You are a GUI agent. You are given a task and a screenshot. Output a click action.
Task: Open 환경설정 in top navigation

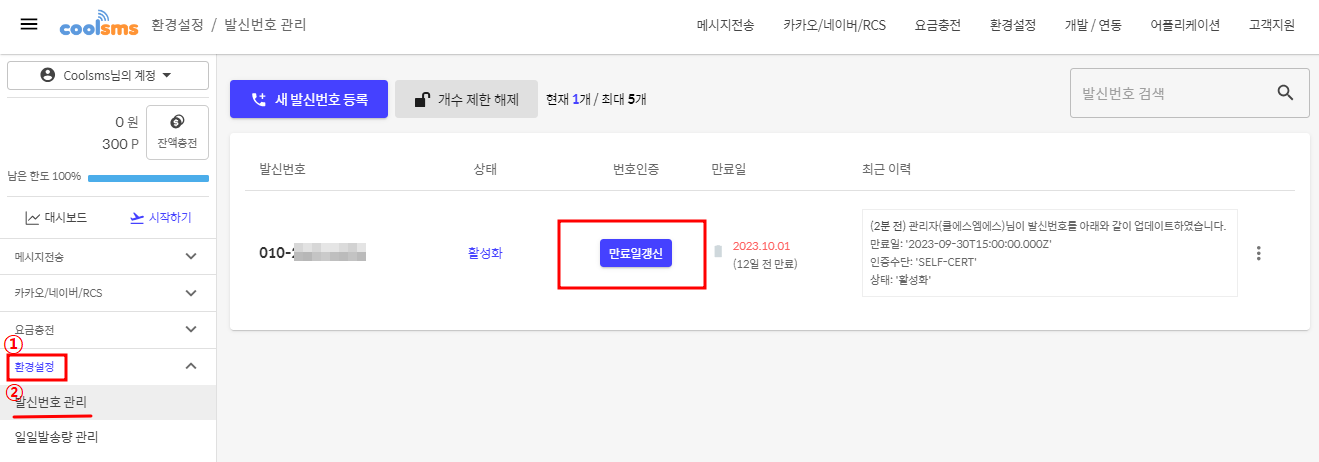click(1012, 26)
